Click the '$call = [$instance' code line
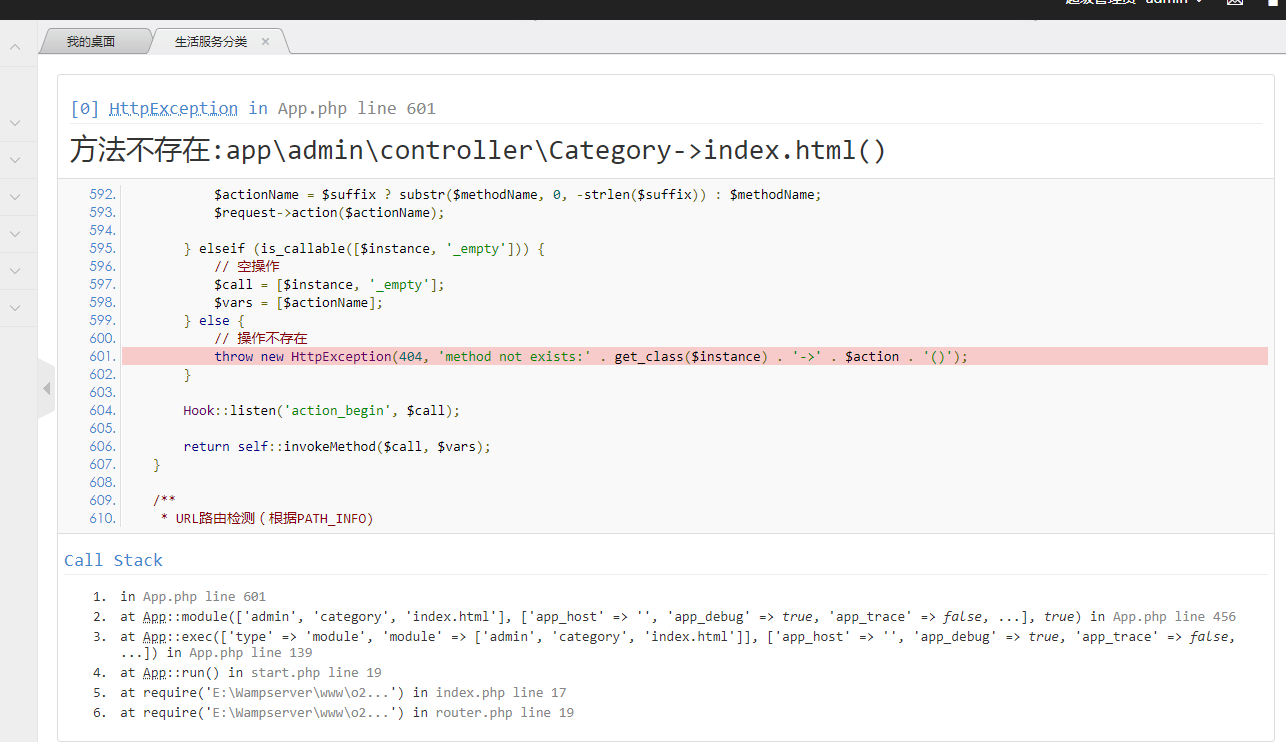 click(329, 284)
